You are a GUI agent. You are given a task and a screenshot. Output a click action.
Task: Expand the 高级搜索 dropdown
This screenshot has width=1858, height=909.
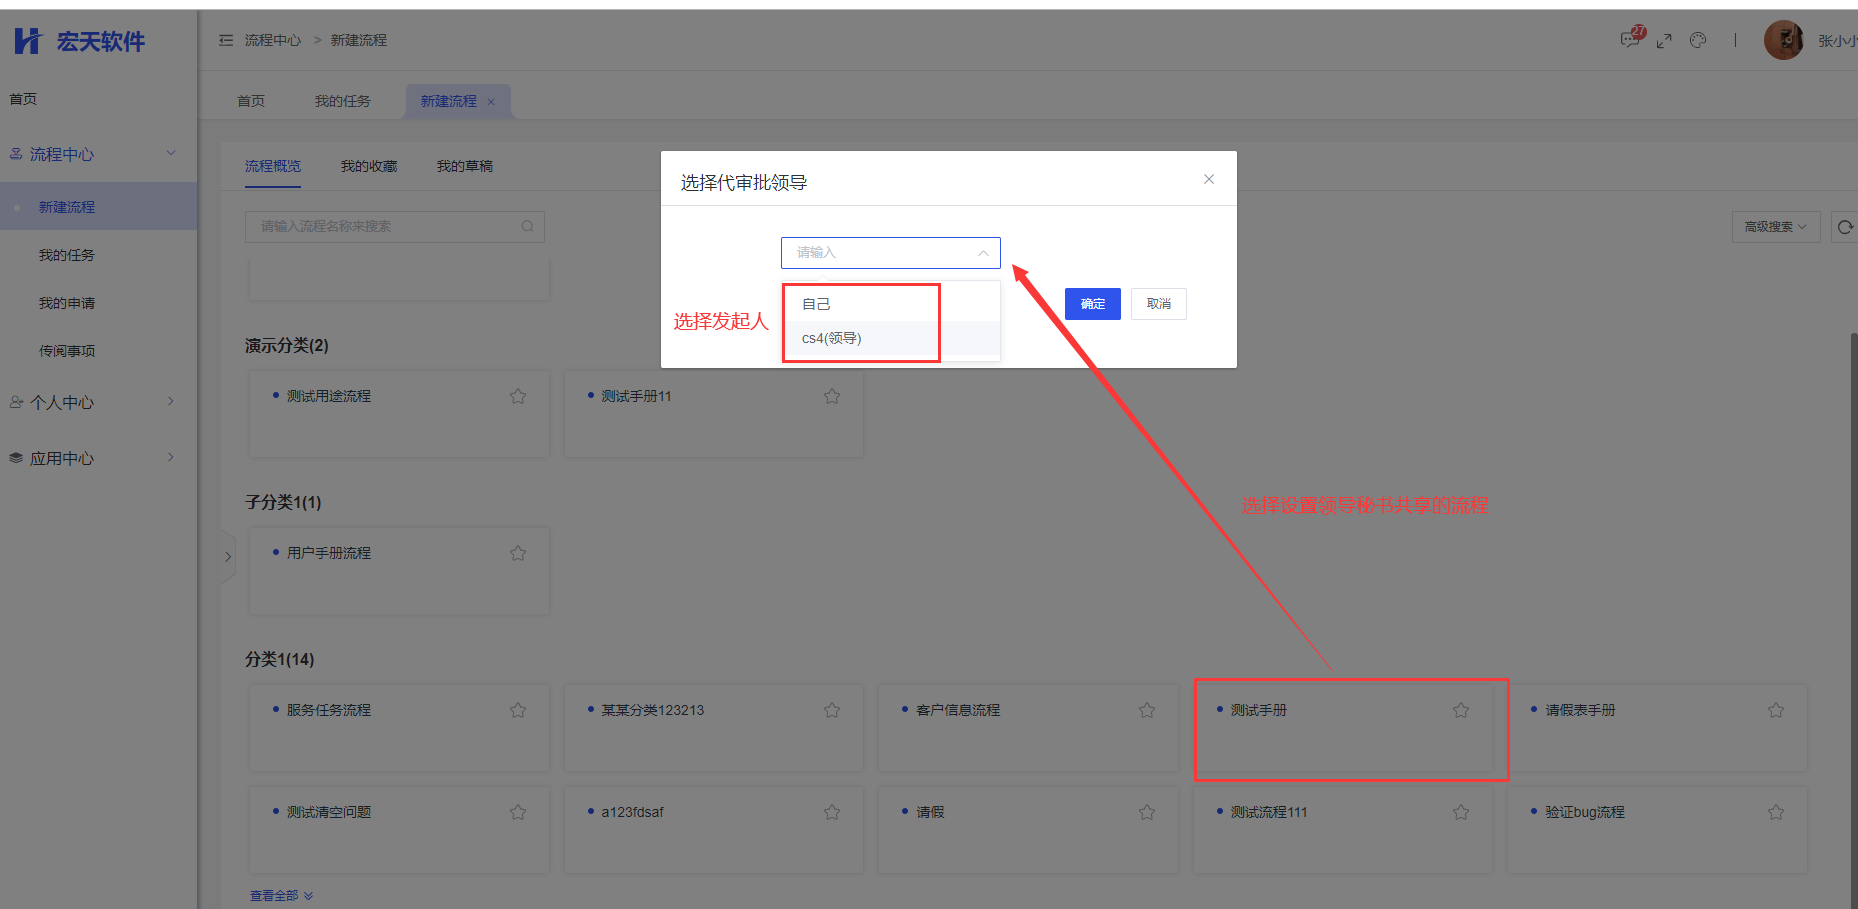[x=1775, y=227]
